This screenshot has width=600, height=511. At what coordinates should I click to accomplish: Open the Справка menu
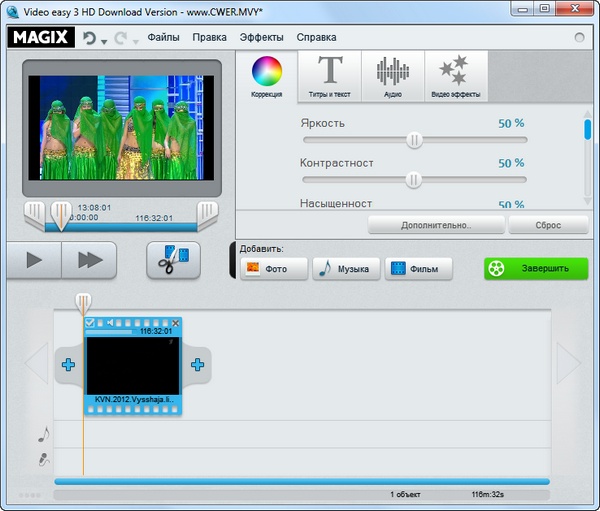click(316, 37)
